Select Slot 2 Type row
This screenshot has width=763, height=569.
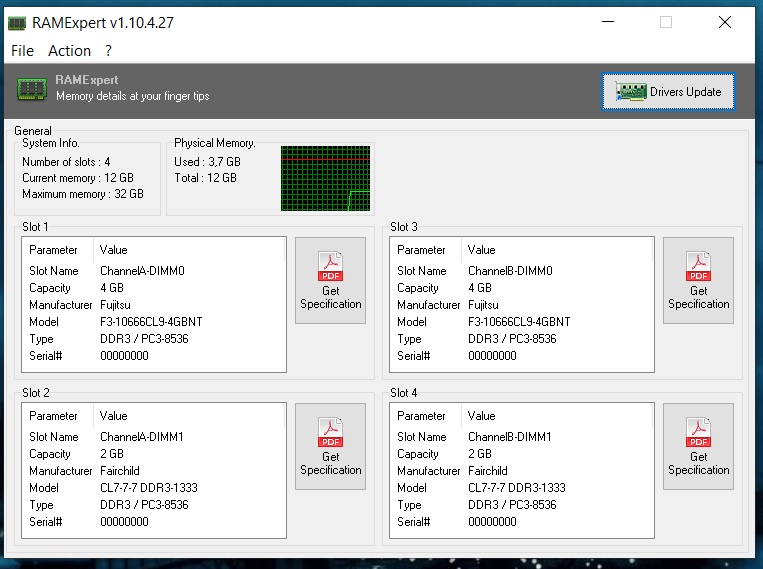tap(154, 505)
